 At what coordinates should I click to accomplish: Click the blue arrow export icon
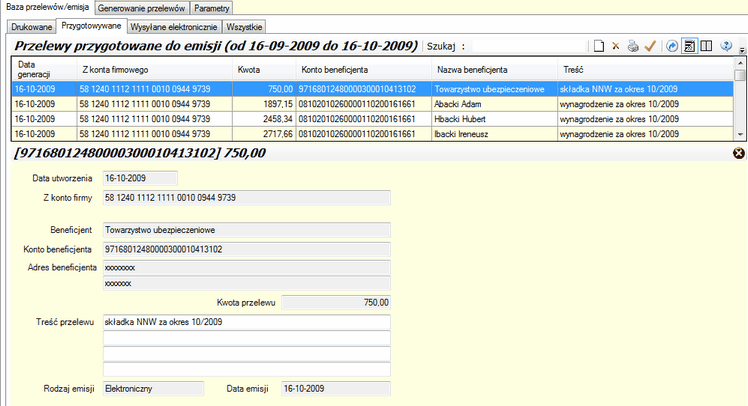coord(672,46)
